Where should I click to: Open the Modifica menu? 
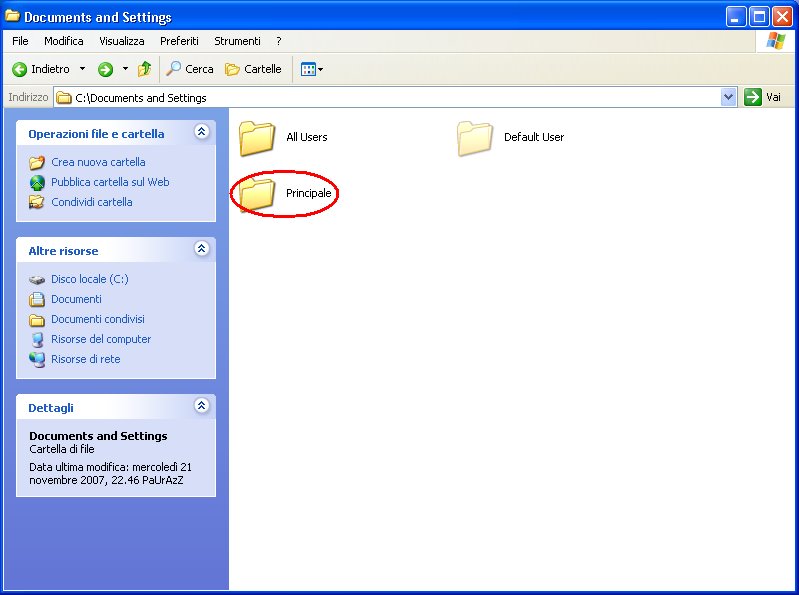[64, 41]
